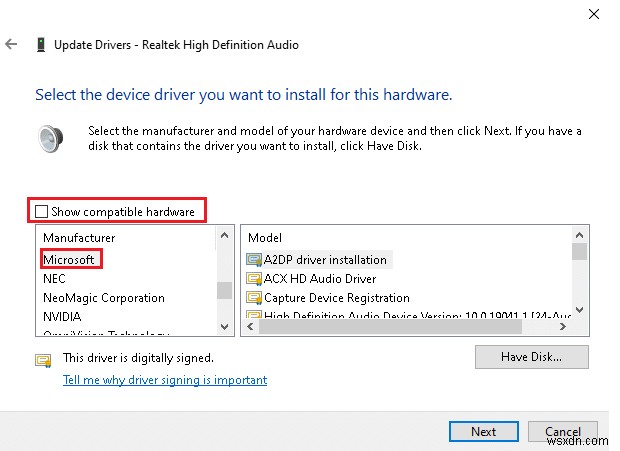Click the Manufacturer column header

(x=79, y=238)
